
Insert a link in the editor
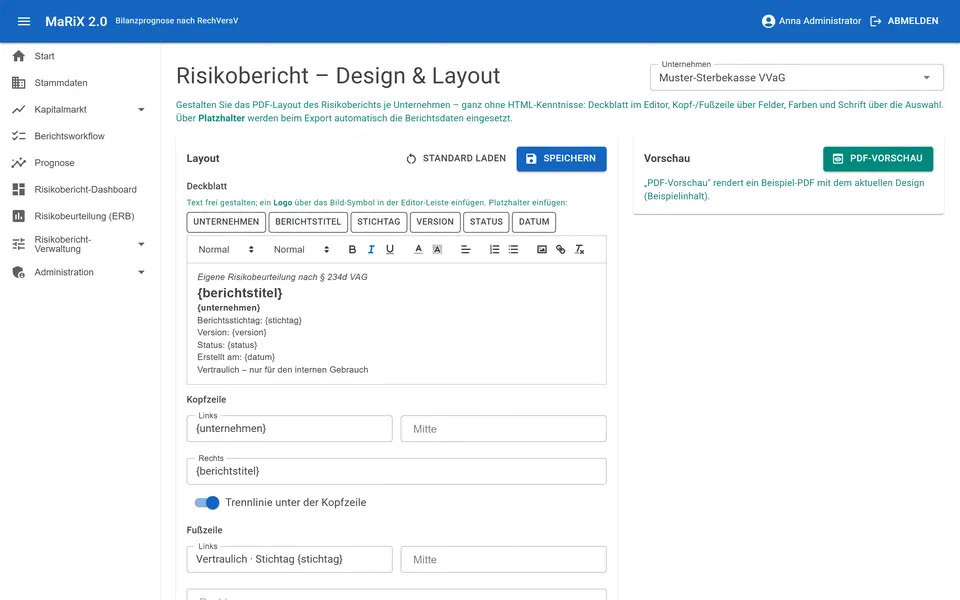tap(560, 249)
